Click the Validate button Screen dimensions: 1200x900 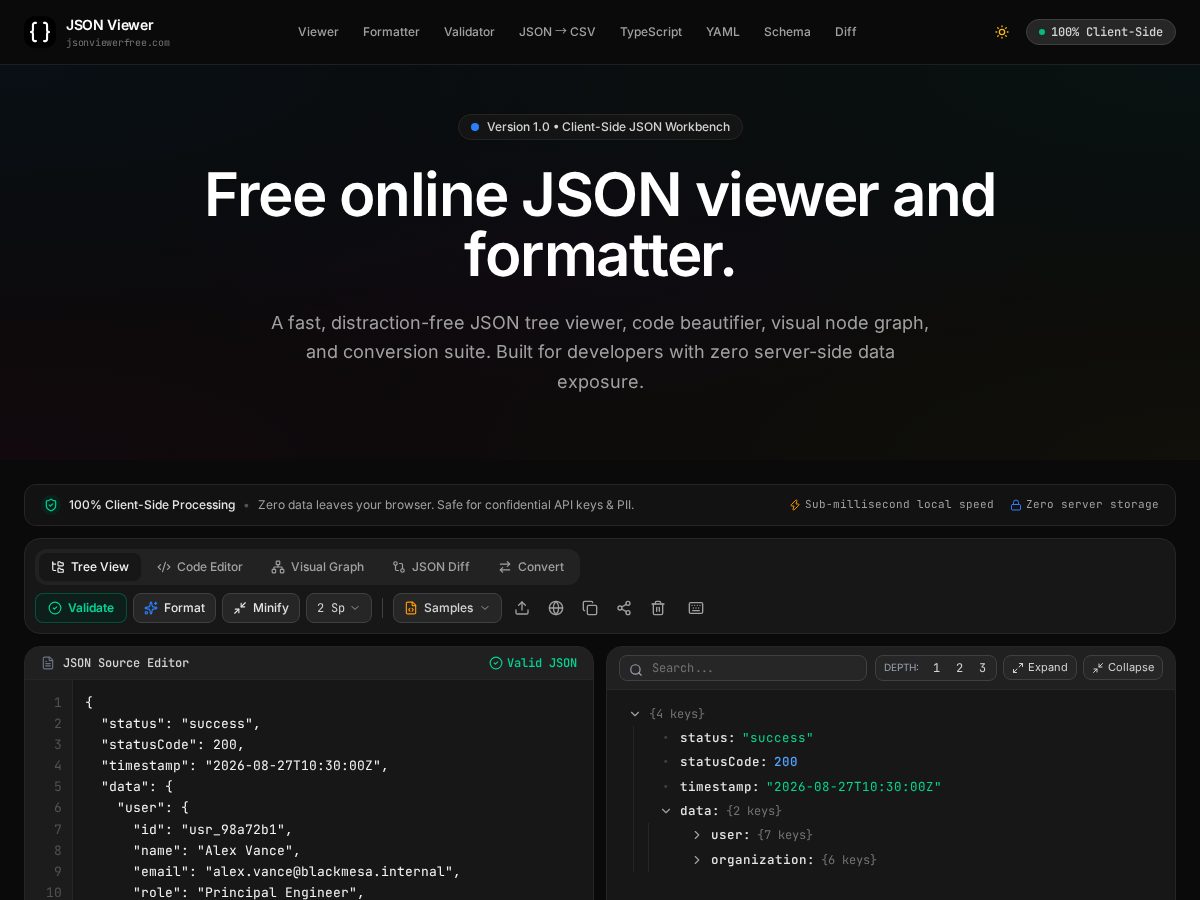click(x=81, y=608)
